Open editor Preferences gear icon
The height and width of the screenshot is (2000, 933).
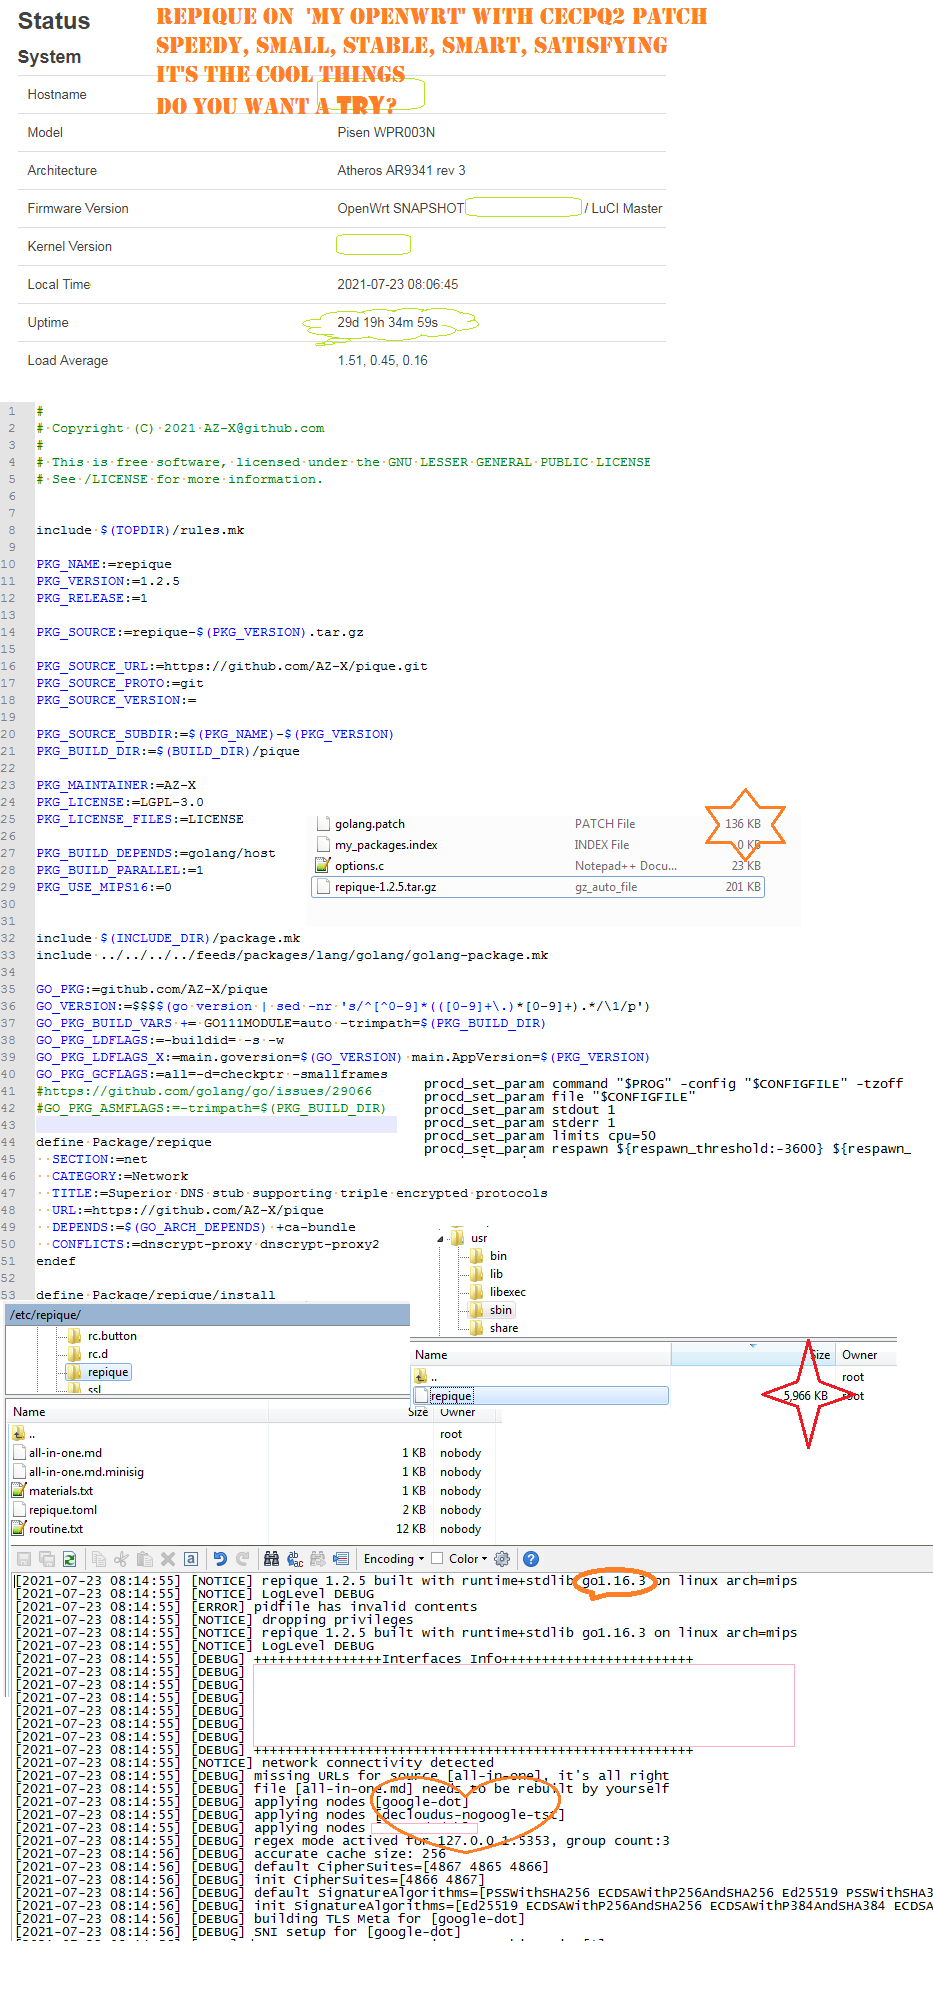coord(502,1558)
